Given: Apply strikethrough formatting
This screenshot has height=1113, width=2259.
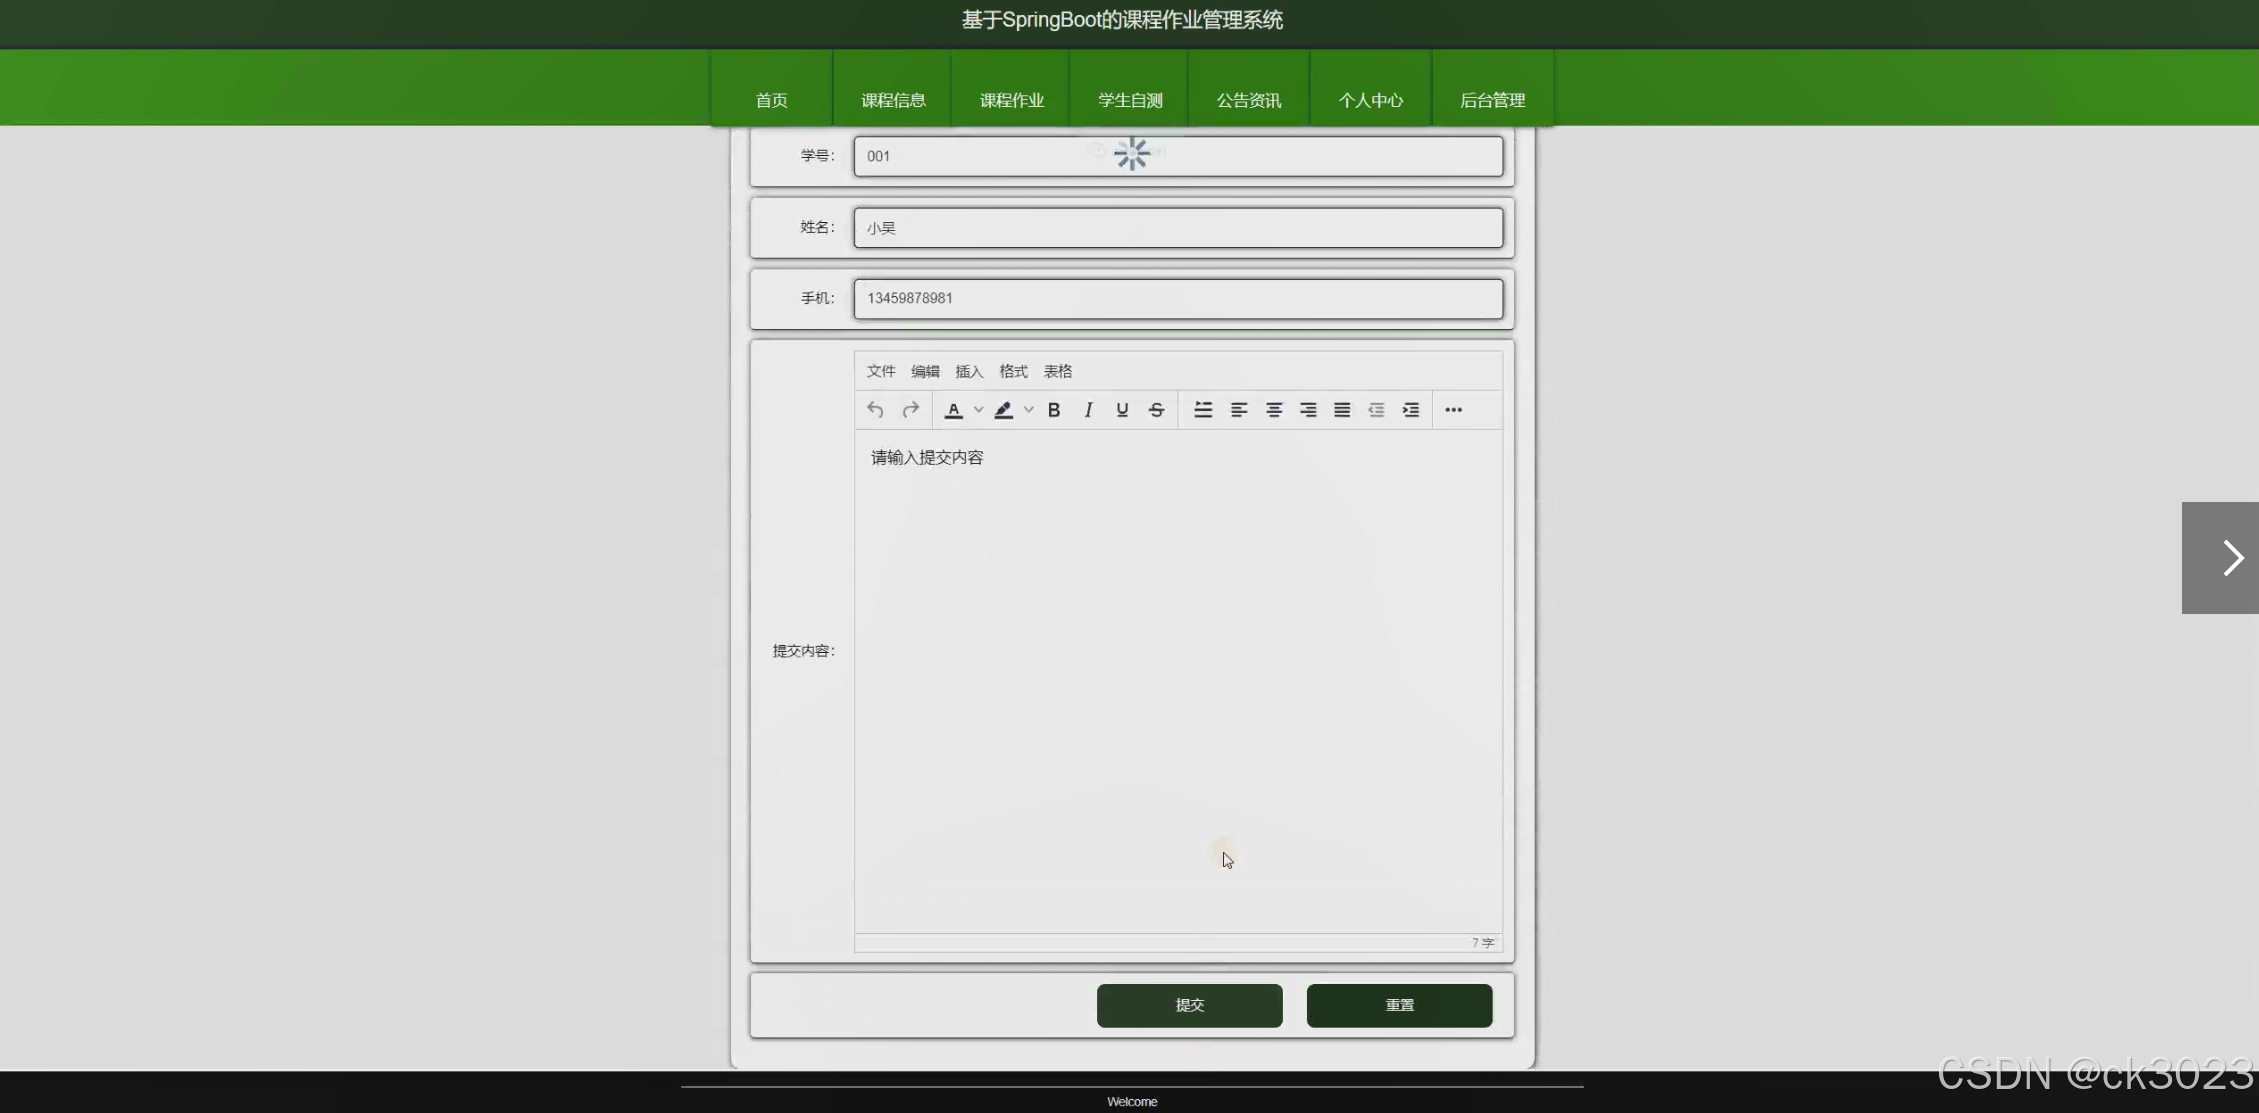Looking at the screenshot, I should (1156, 410).
